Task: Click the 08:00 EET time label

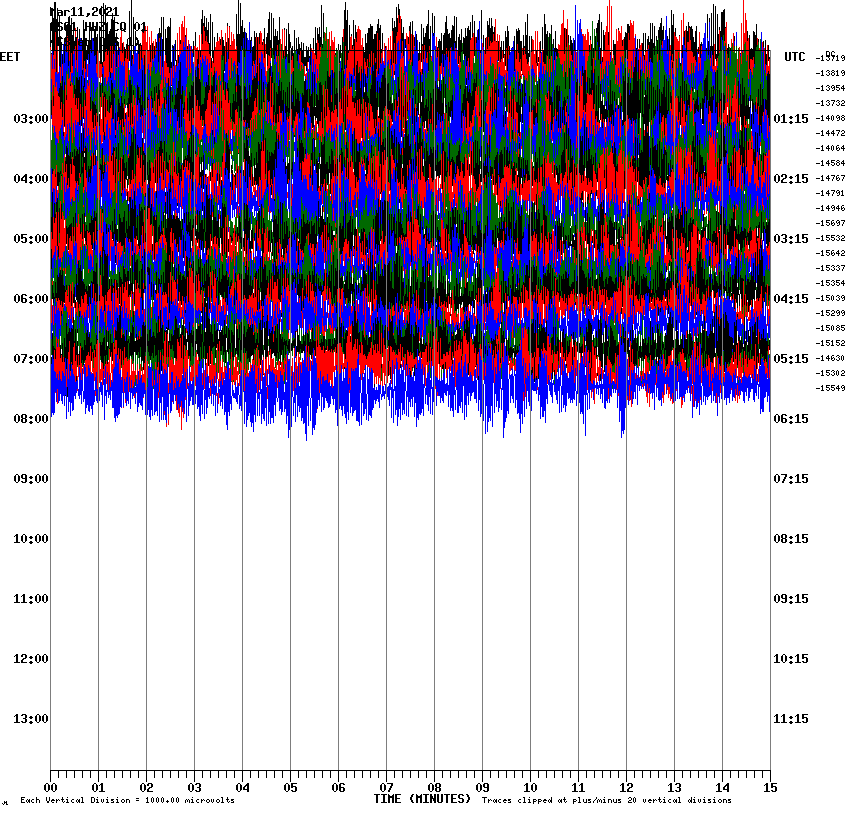Action: 30,419
